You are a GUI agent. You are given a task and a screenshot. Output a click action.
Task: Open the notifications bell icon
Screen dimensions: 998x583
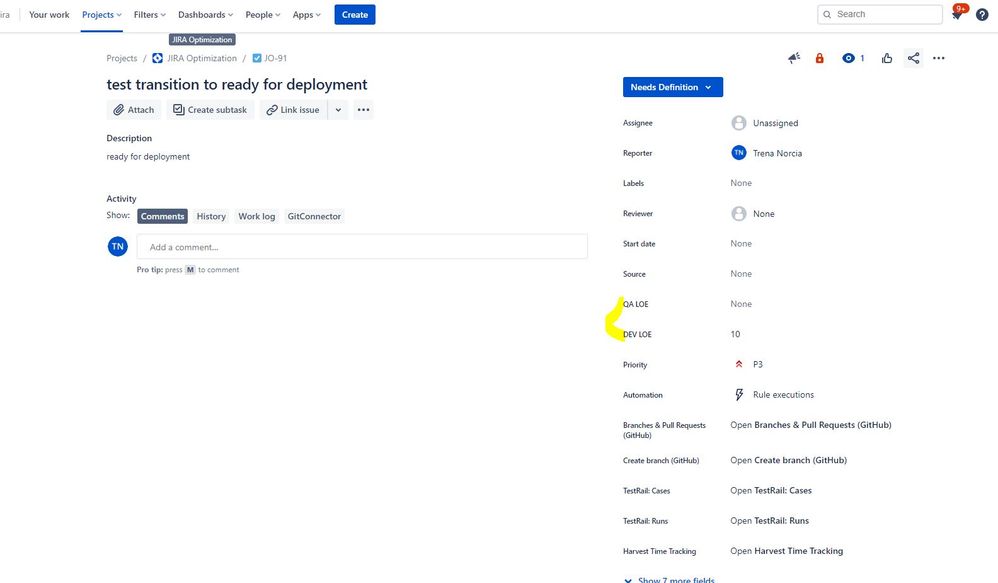pyautogui.click(x=957, y=15)
